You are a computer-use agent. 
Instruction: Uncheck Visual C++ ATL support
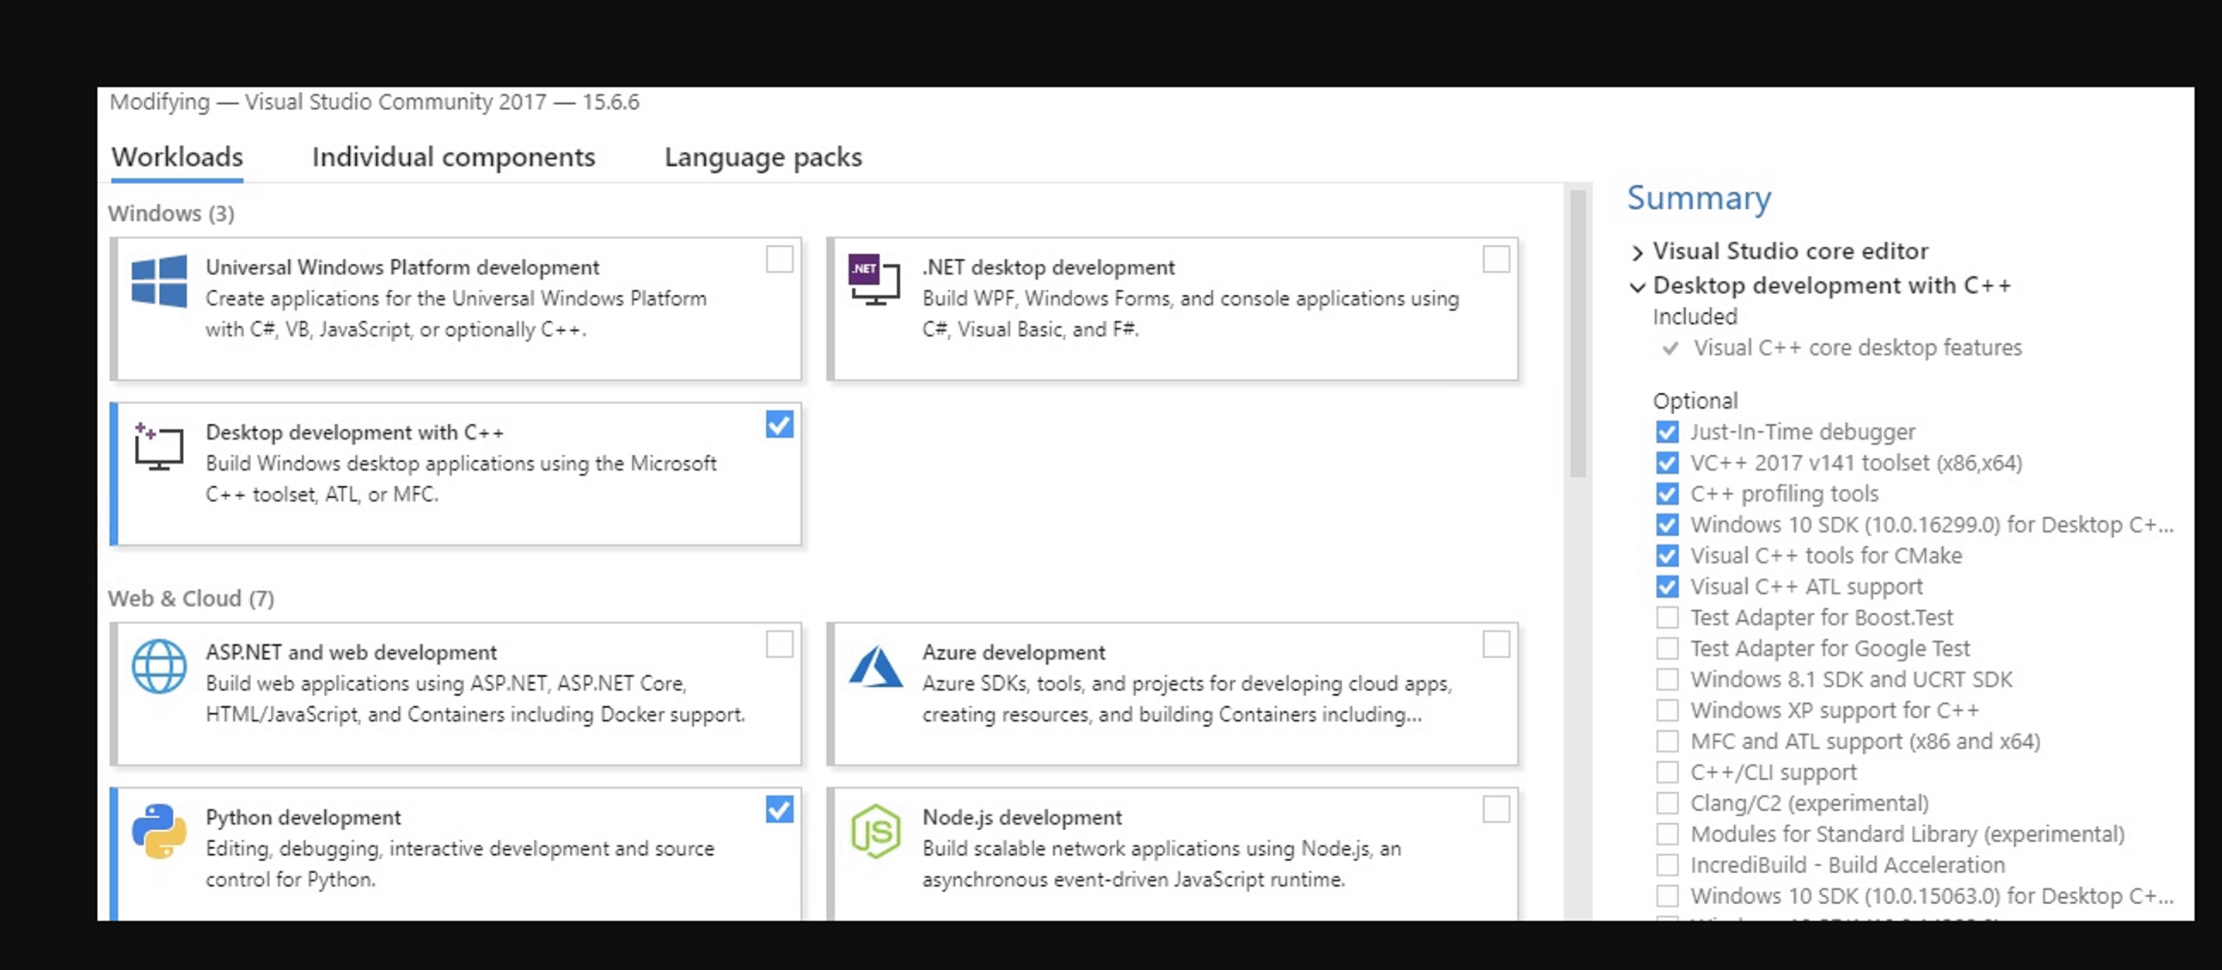coord(1667,587)
